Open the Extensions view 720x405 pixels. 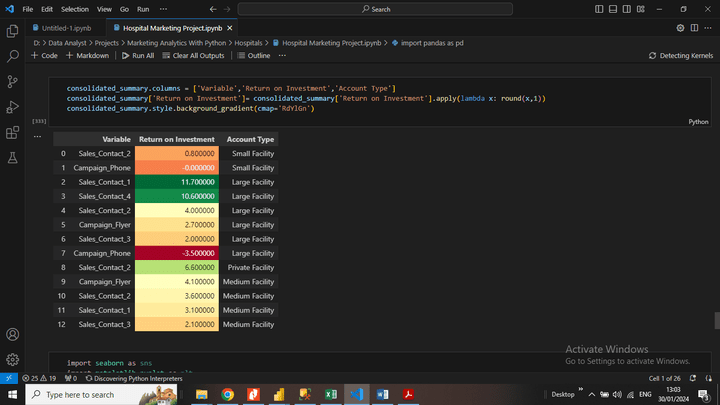(12, 133)
